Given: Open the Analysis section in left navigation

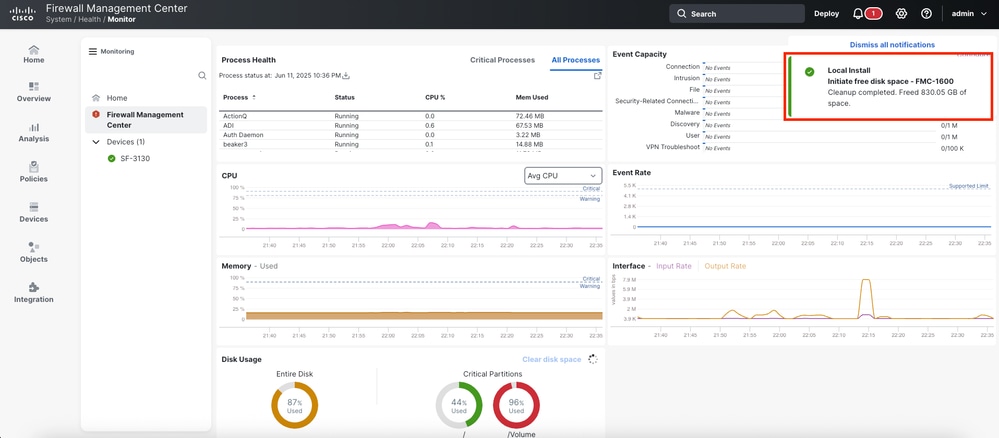Looking at the screenshot, I should click(34, 133).
